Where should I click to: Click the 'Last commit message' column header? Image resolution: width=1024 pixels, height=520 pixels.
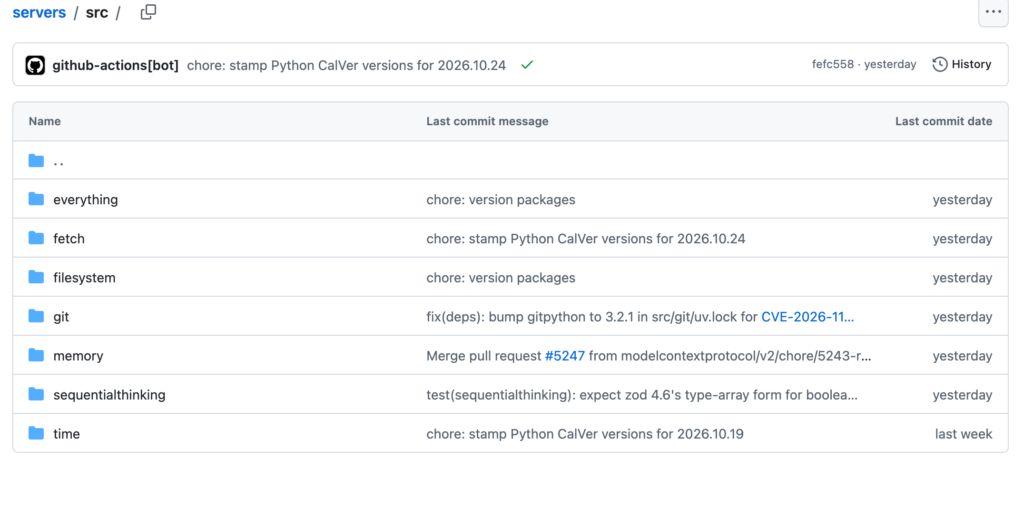tap(487, 121)
